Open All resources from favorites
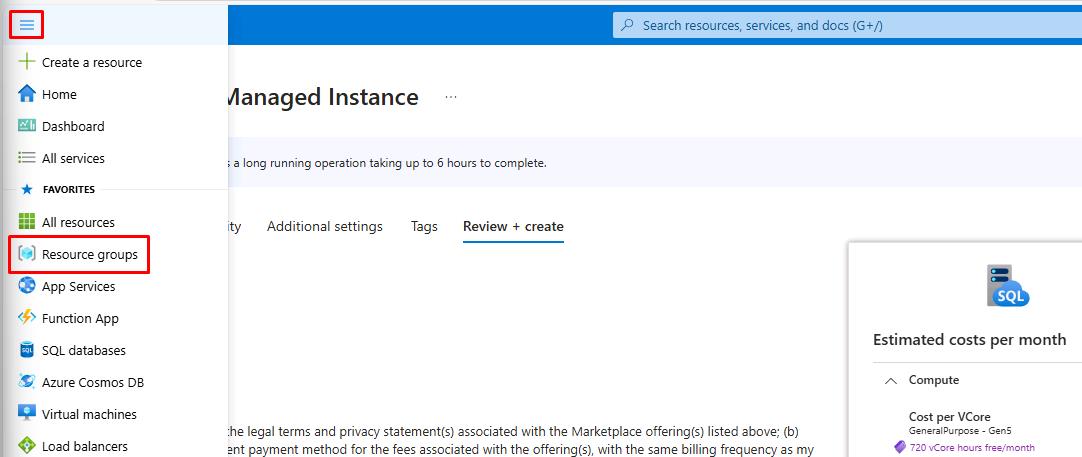Screen dimensions: 1082x457 pos(78,222)
